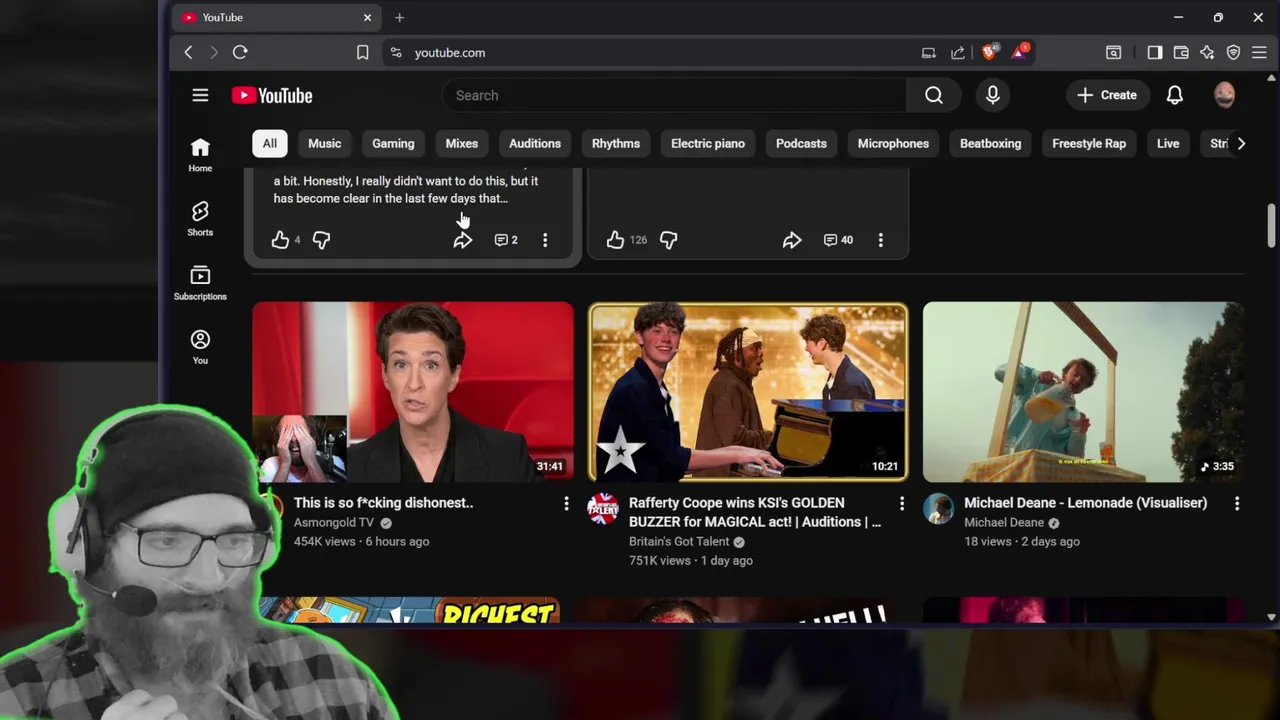Screen dimensions: 1280x720
Task: Open 'Michael Deane - Lemonade (Visualiser)' title
Action: [1085, 503]
